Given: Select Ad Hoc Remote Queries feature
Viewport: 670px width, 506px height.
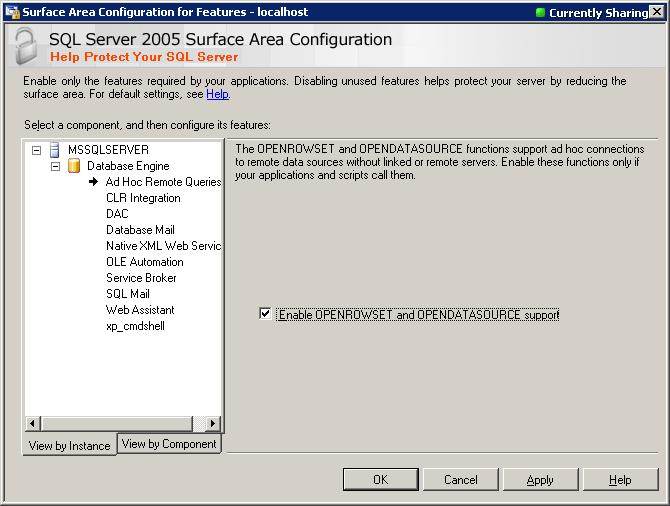Looking at the screenshot, I should pyautogui.click(x=164, y=182).
